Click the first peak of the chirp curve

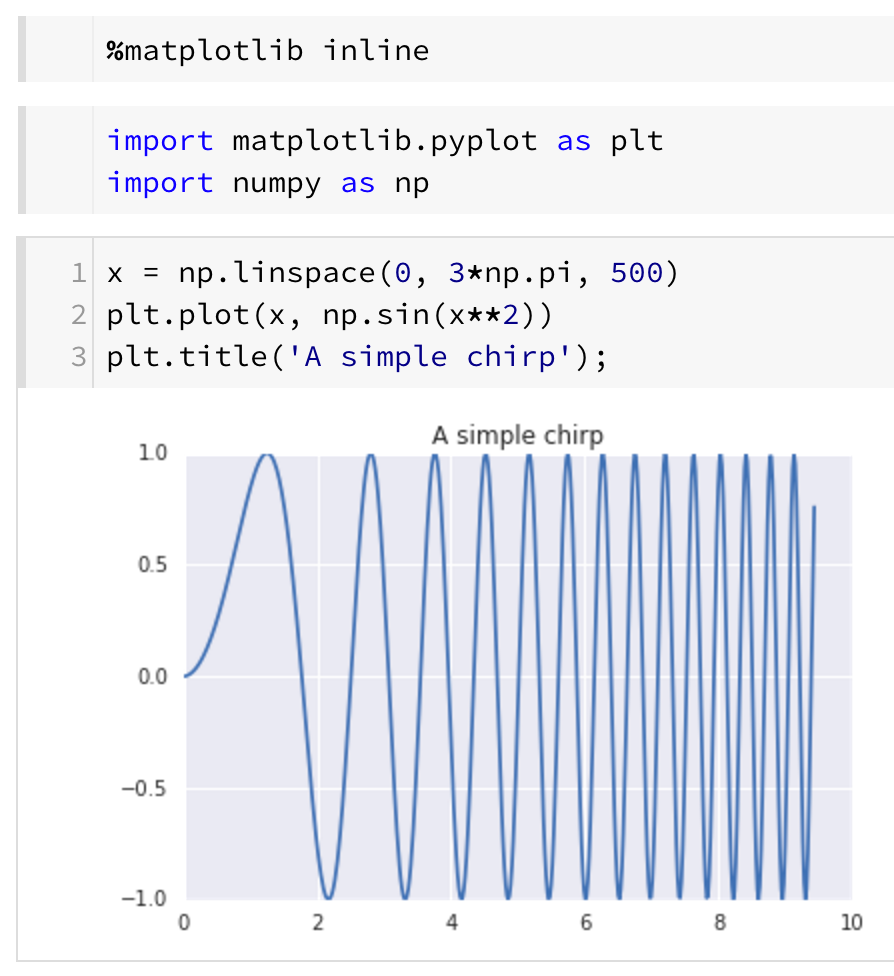266,456
